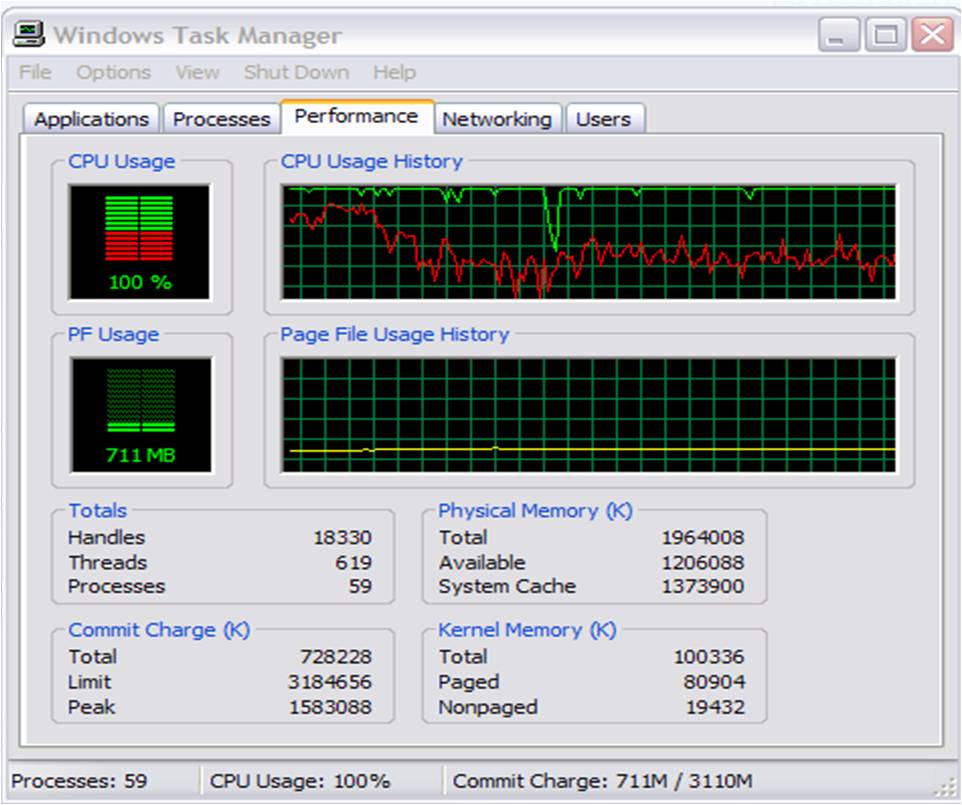Click the Task Manager title bar icon
Screen dimensions: 962x805
pyautogui.click(x=28, y=34)
